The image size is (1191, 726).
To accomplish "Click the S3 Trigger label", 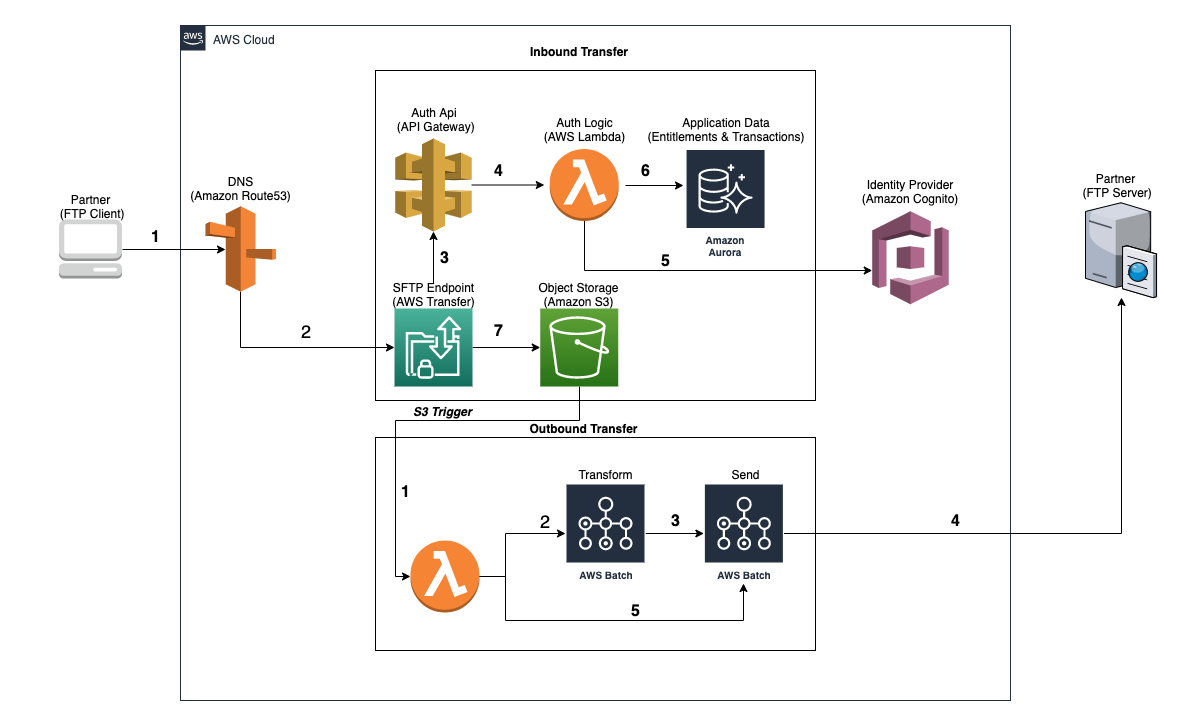I will pyautogui.click(x=444, y=411).
